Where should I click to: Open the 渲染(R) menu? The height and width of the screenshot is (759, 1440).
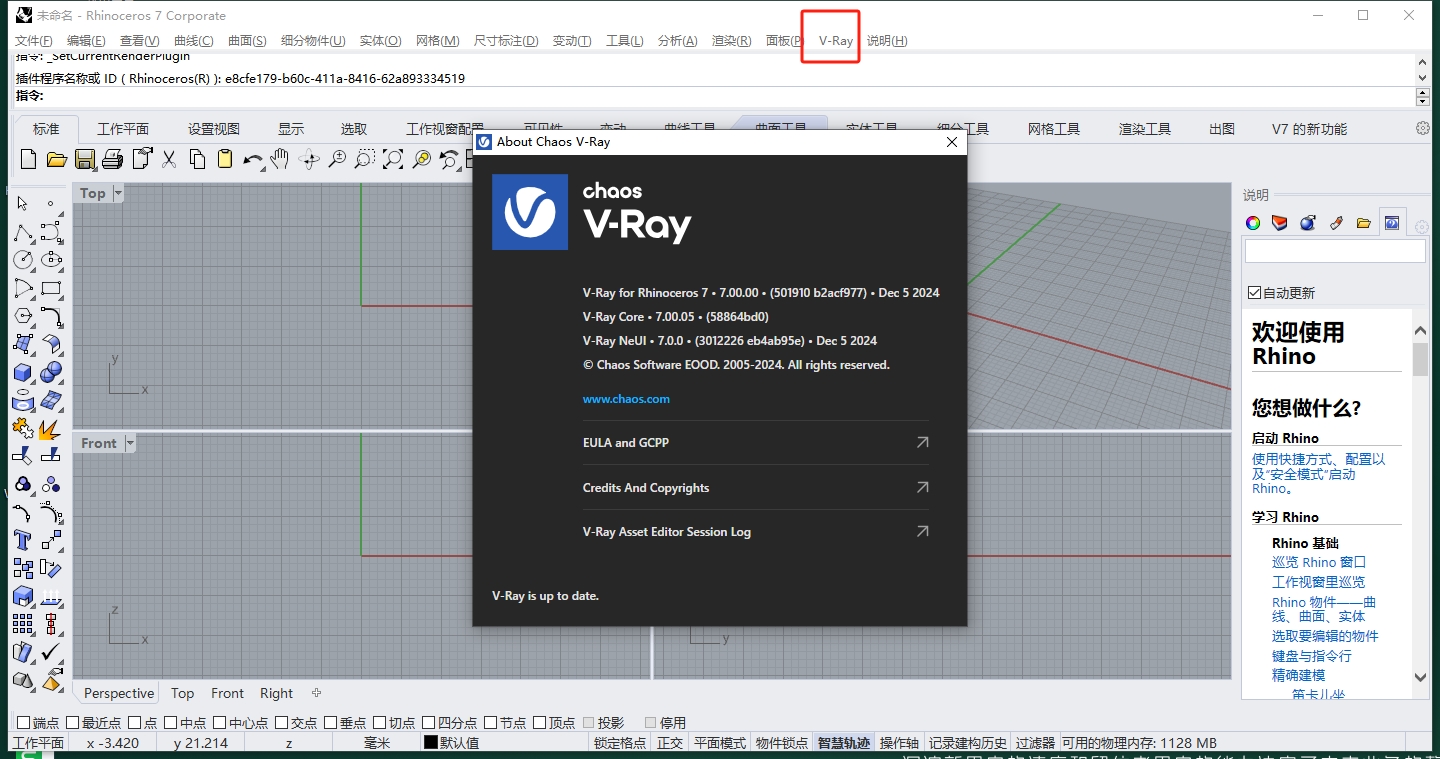(731, 41)
